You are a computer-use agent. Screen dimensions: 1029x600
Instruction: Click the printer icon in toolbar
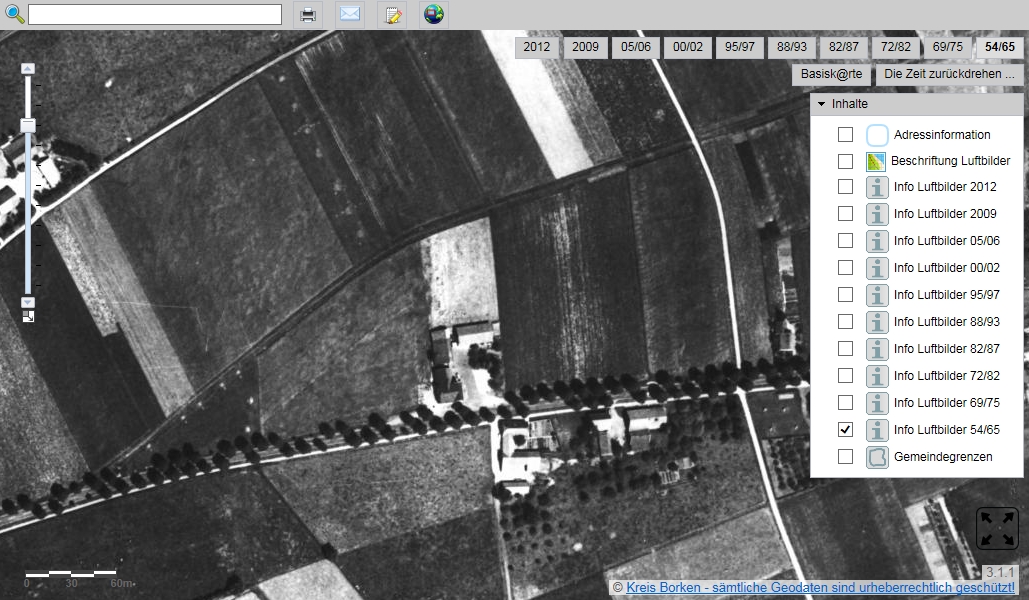tap(308, 14)
